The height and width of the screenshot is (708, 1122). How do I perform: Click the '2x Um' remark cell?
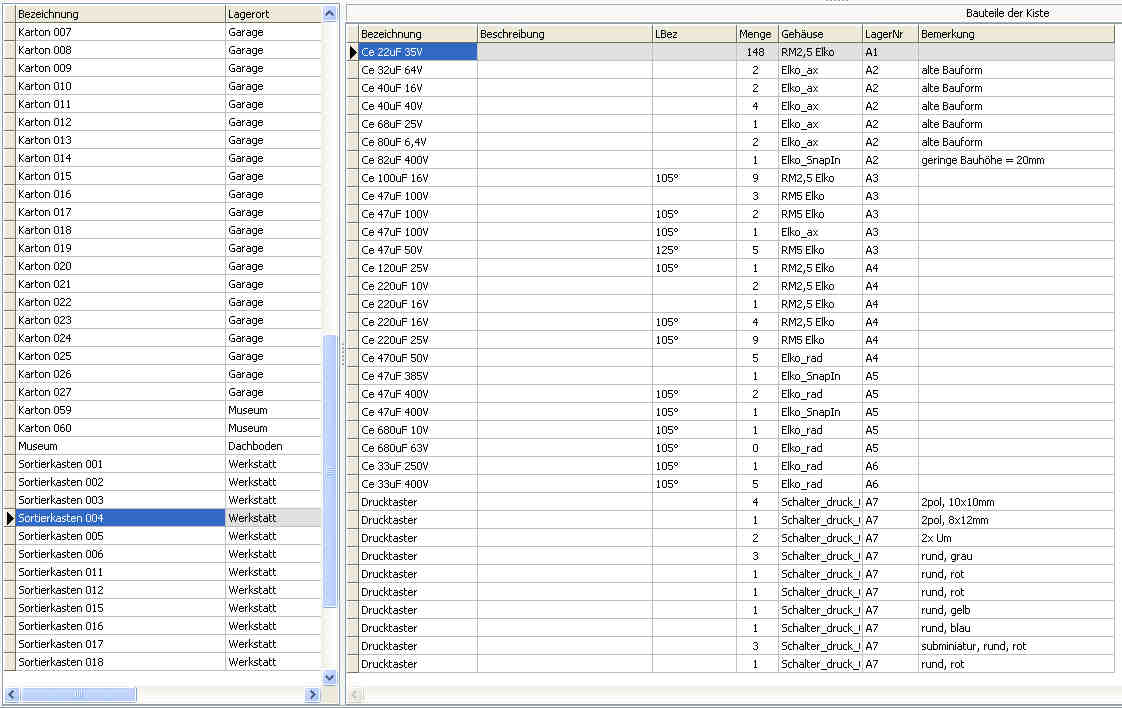click(x=1016, y=538)
